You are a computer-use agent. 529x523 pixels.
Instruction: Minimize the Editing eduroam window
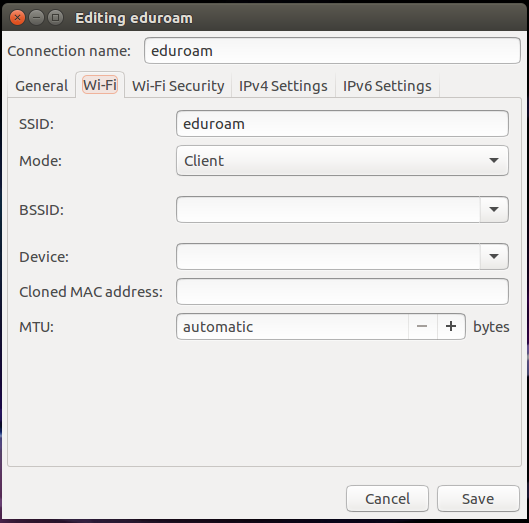(36, 17)
